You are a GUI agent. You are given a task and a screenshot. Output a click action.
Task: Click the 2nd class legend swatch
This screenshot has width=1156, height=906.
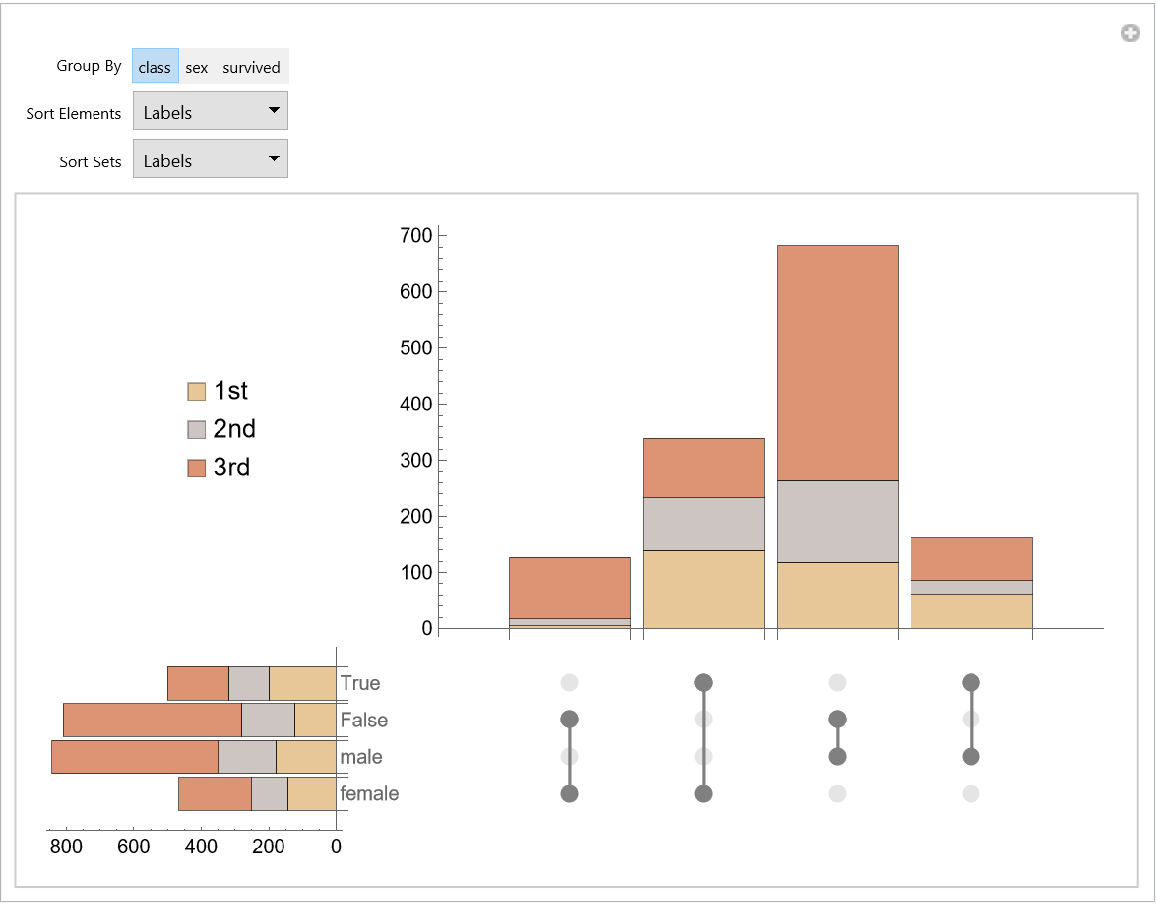(x=197, y=430)
